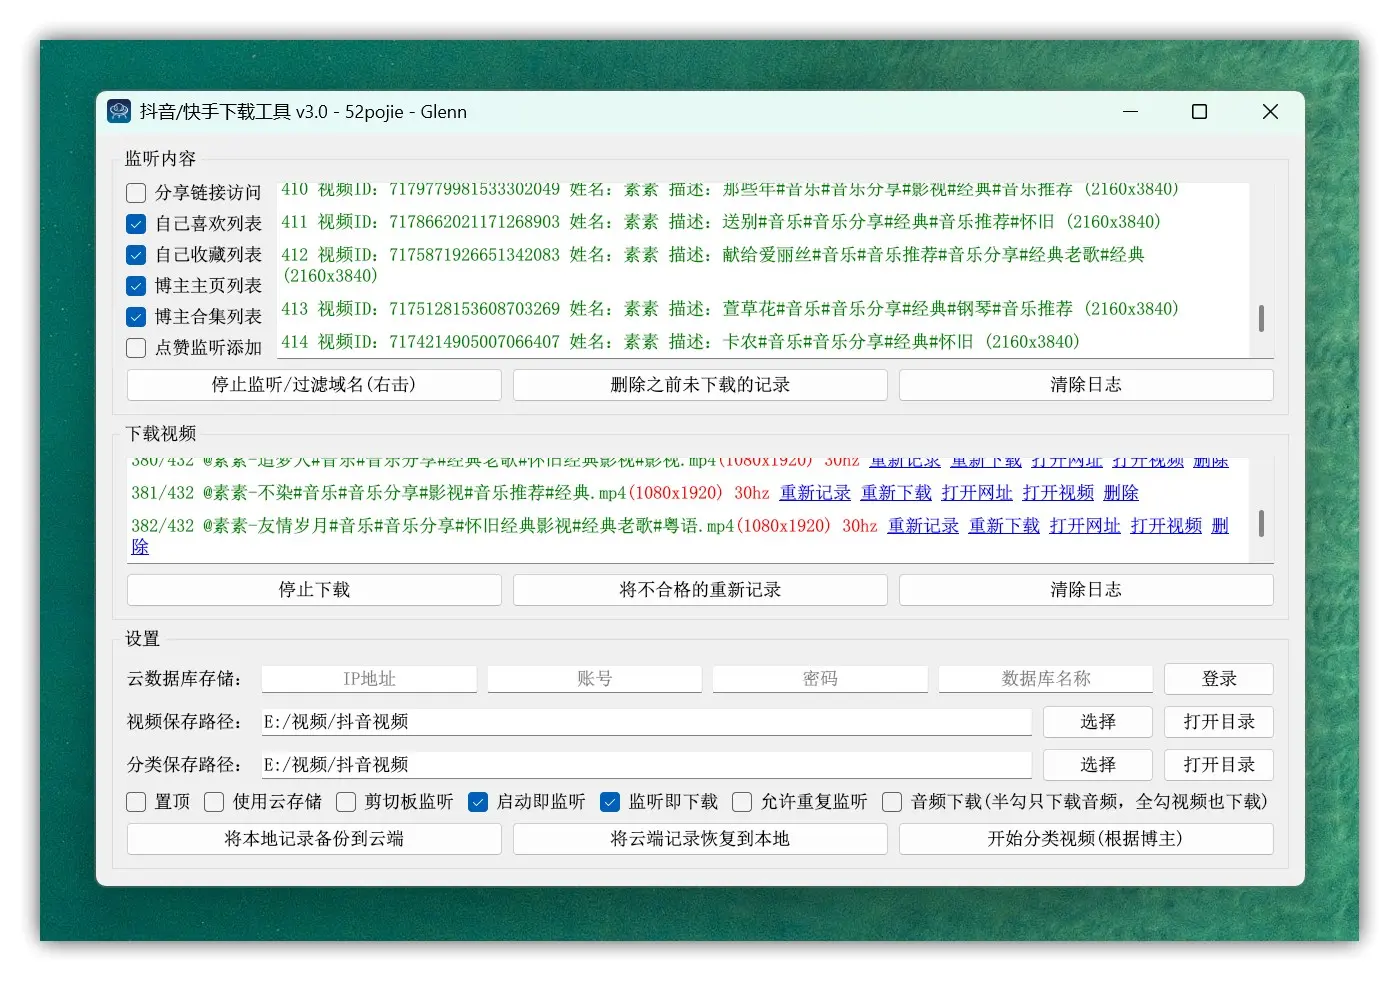Image resolution: width=1399 pixels, height=981 pixels.
Task: Click 打开网址 link in row 381/432
Action: coord(977,493)
